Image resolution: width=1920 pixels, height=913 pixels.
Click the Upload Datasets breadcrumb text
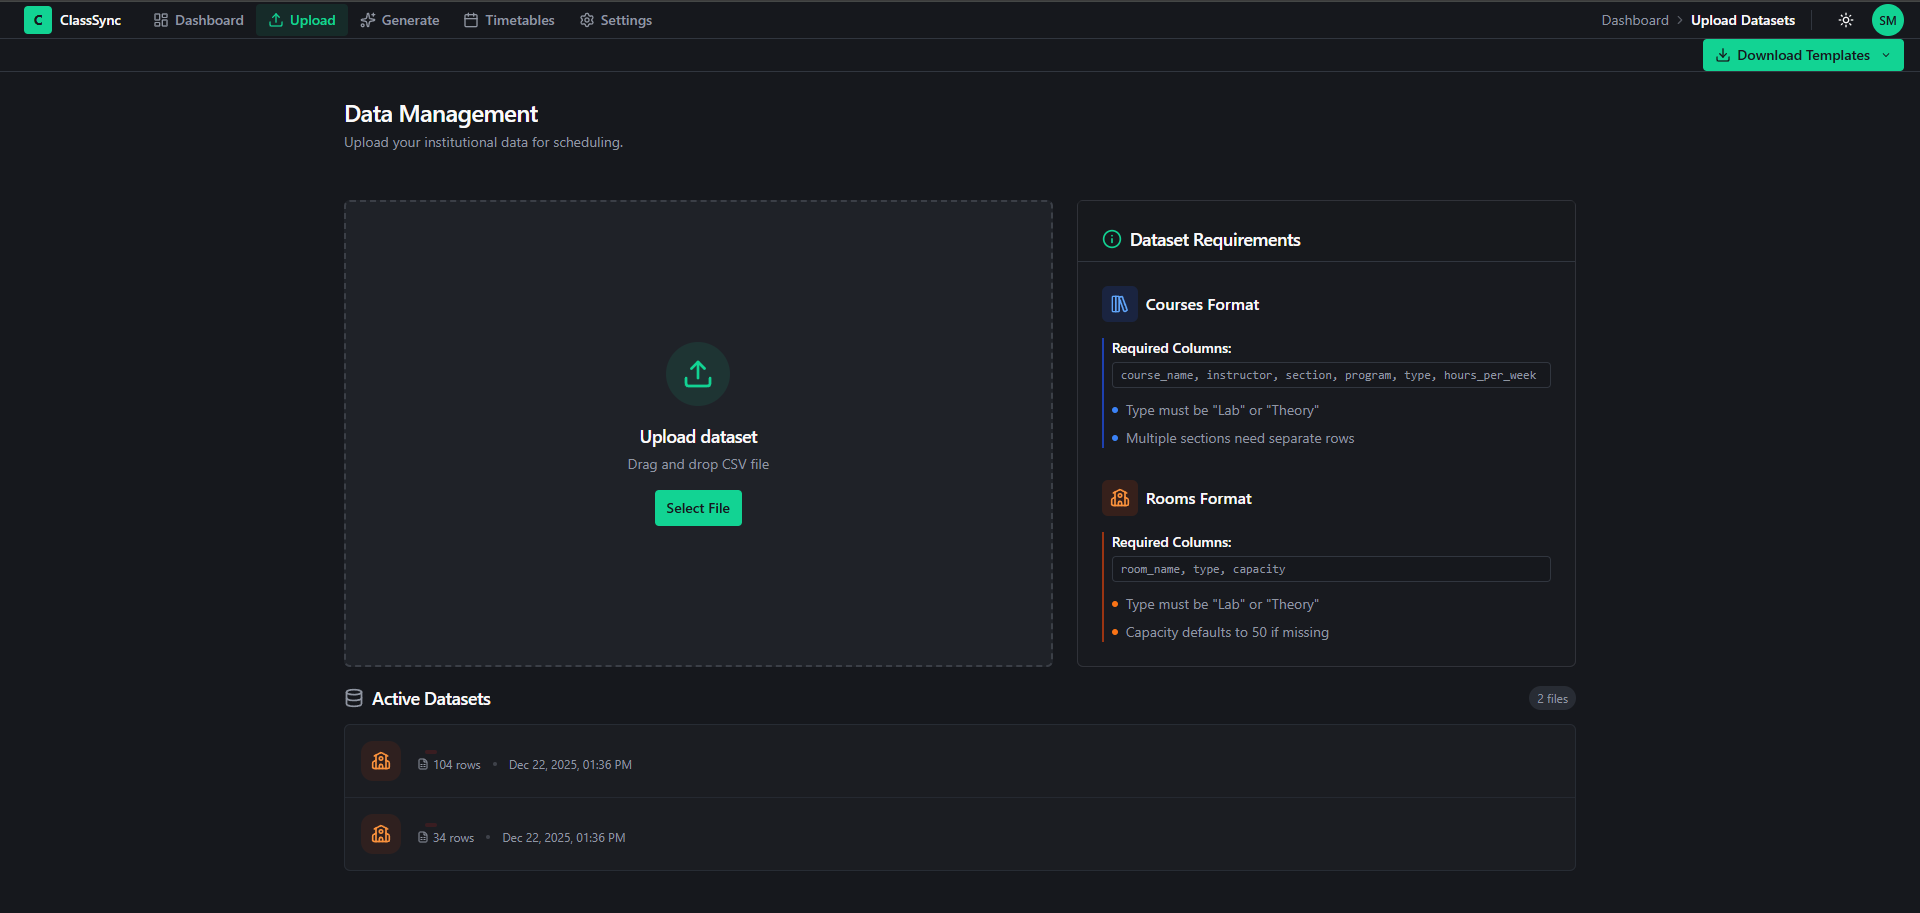click(1743, 20)
